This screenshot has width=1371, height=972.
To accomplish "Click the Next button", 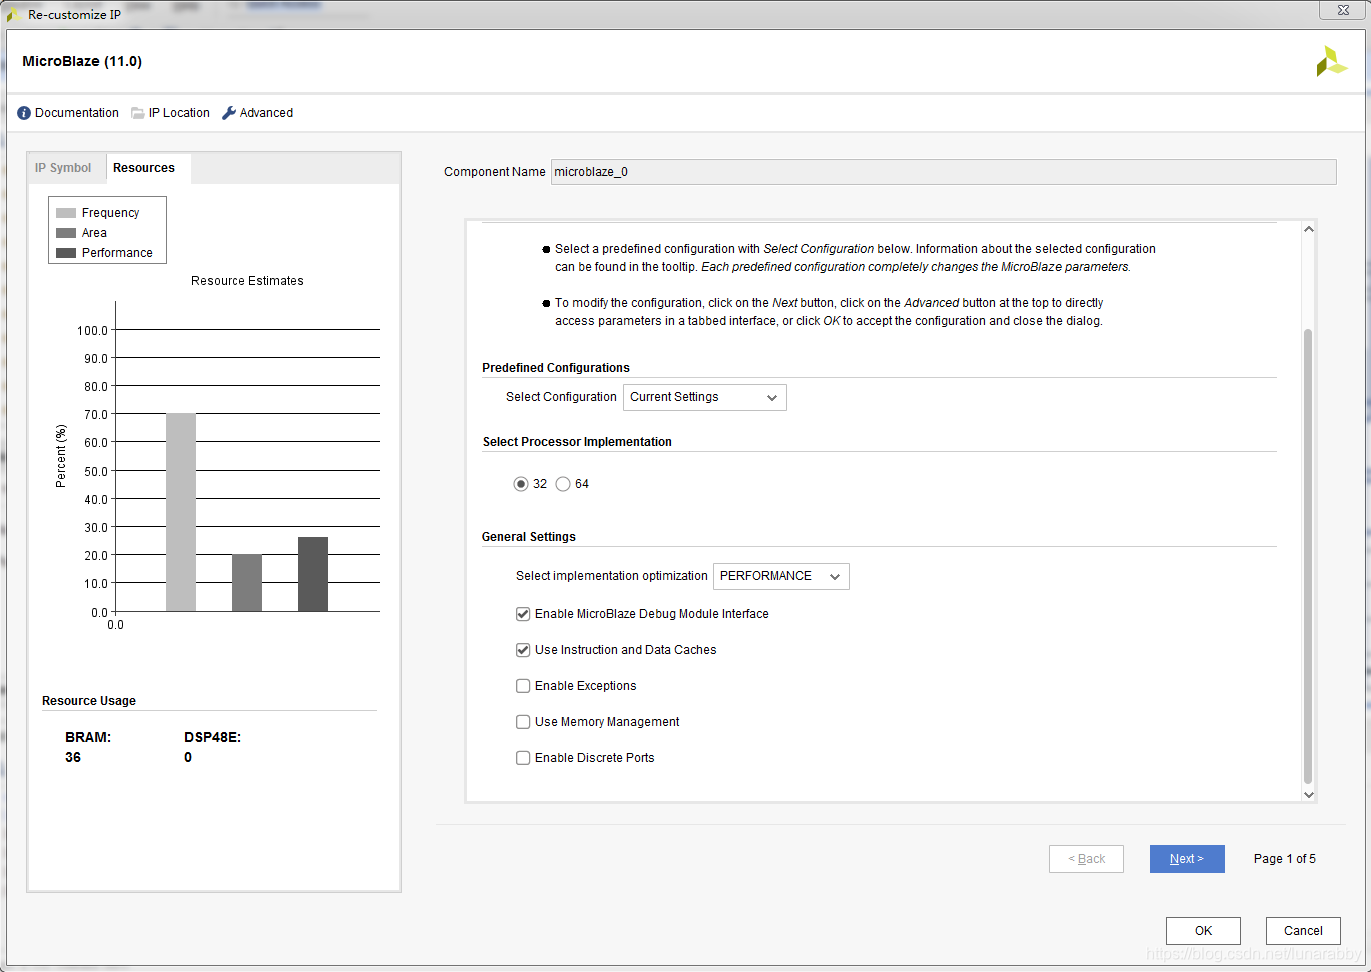I will 1187,859.
